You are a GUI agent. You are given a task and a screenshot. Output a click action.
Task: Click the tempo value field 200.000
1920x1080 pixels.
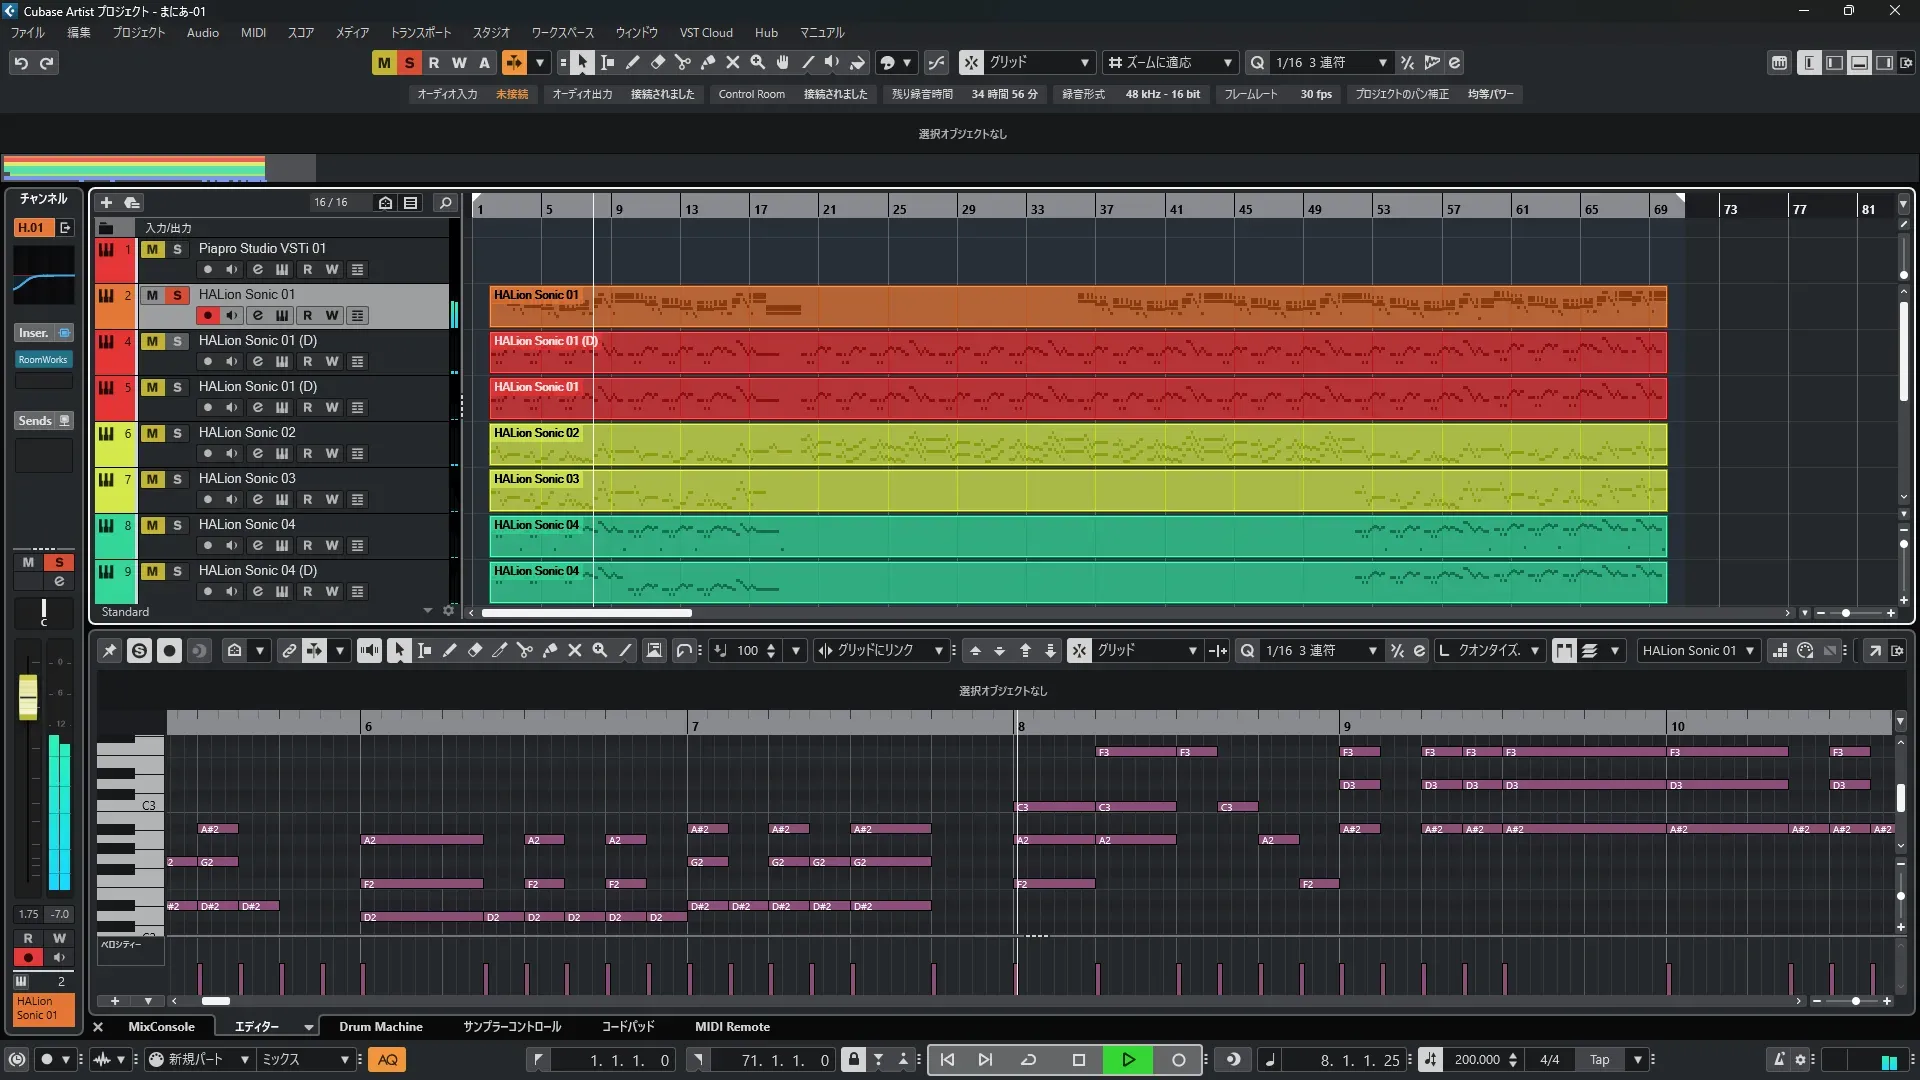[1476, 1060]
